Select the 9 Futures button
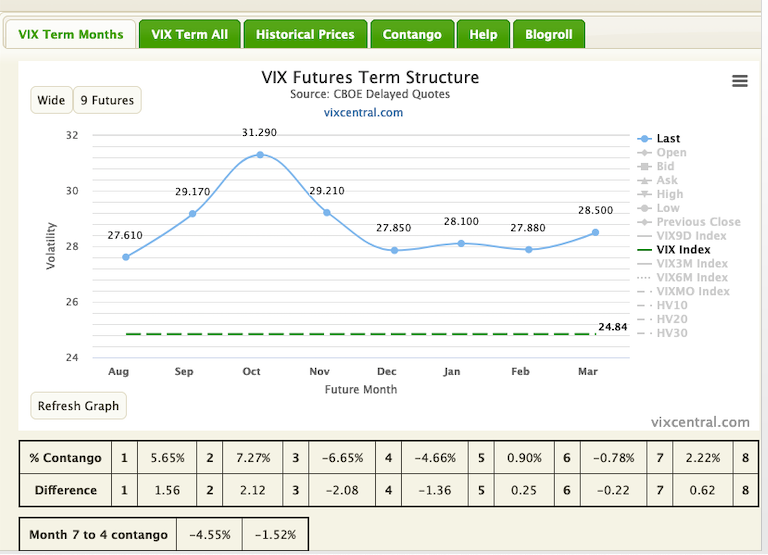768x555 pixels. [107, 100]
